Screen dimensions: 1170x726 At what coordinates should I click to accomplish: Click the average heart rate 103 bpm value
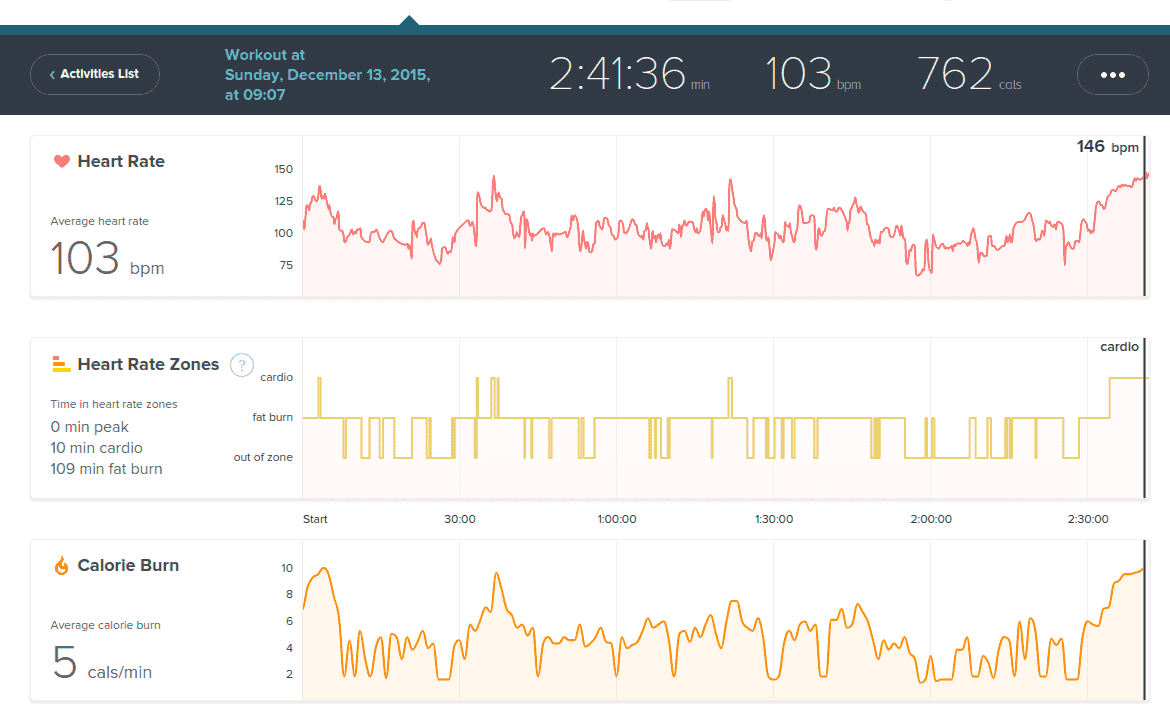(x=107, y=259)
